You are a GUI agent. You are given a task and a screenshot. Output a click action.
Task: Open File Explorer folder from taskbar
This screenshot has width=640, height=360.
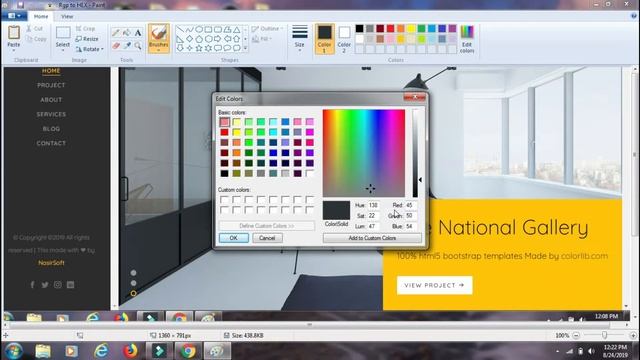42,351
